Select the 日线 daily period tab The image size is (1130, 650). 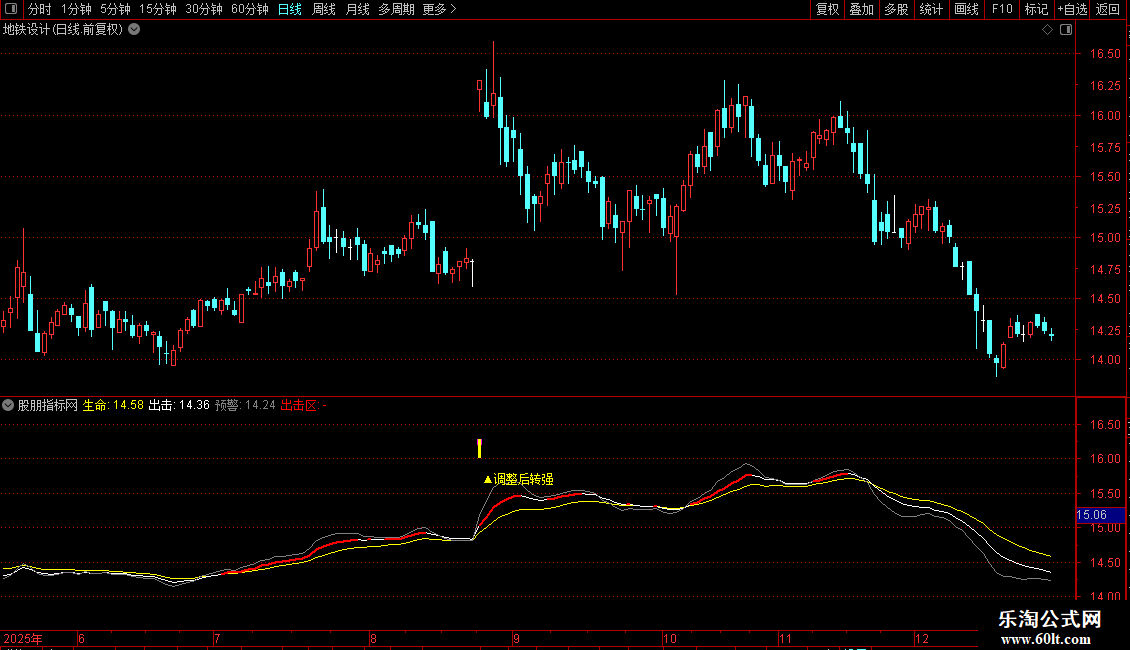(290, 9)
